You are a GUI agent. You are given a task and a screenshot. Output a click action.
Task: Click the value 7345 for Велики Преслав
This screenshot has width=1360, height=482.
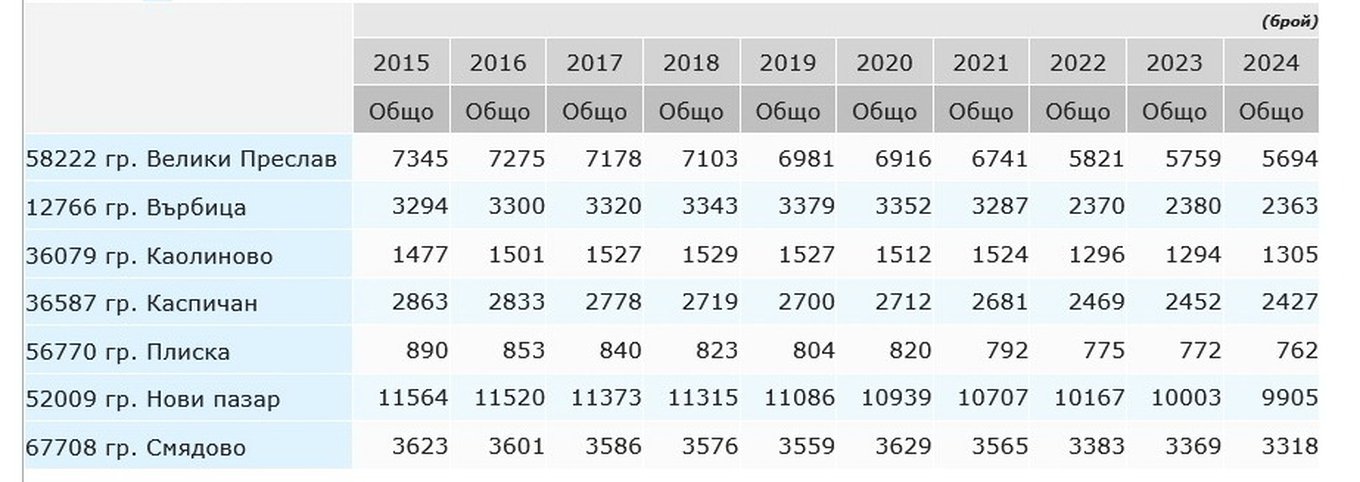[420, 159]
